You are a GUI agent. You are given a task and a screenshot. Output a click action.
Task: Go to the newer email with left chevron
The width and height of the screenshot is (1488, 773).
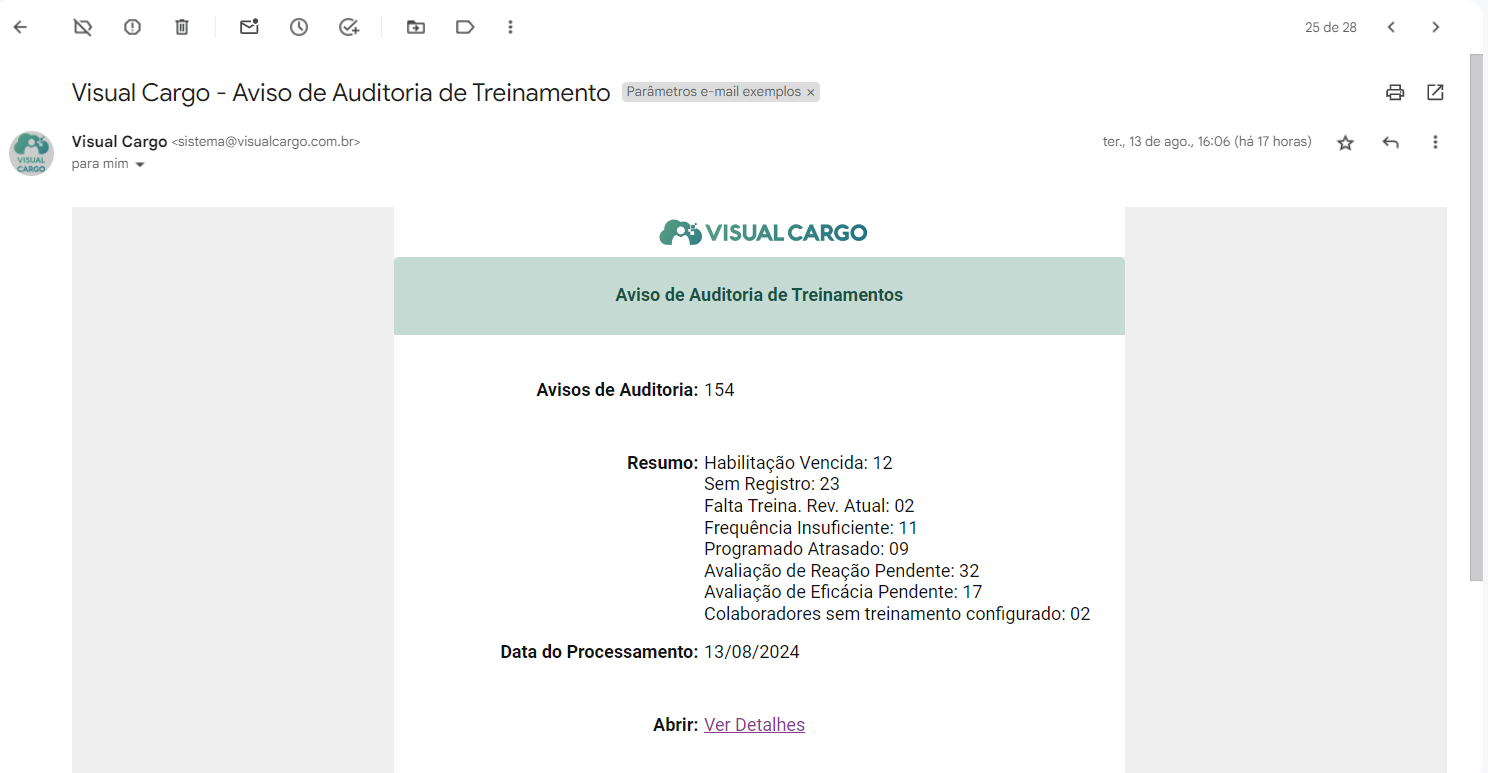coord(1391,27)
